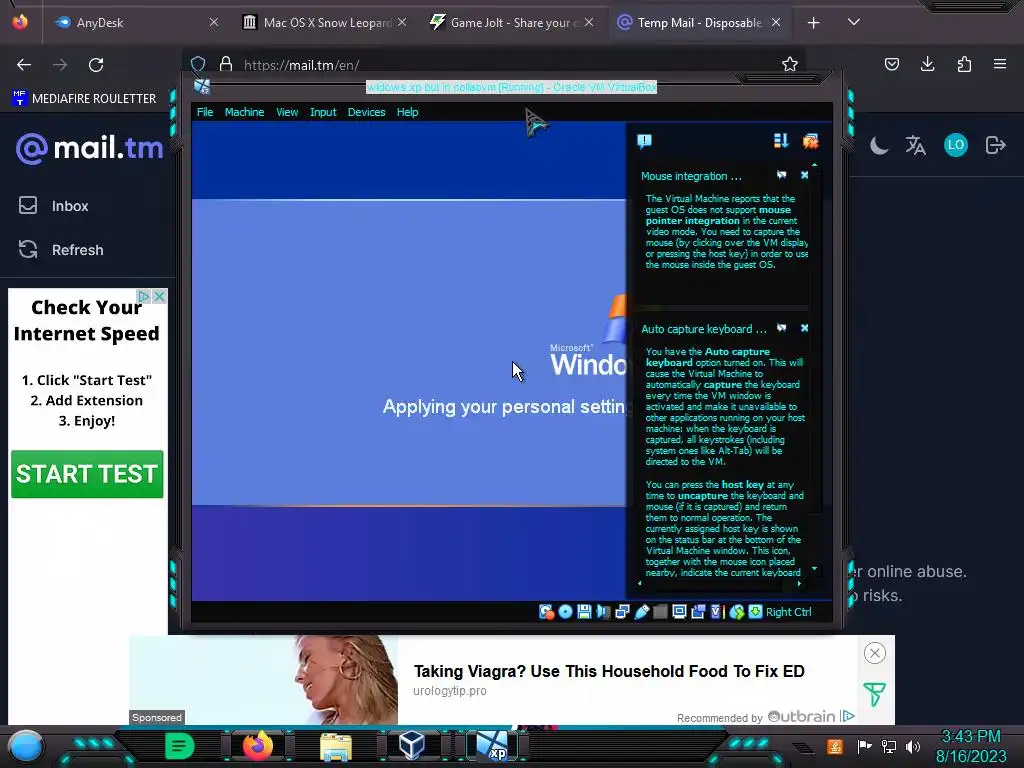
Task: Bookmark this page with the star icon
Action: point(790,64)
